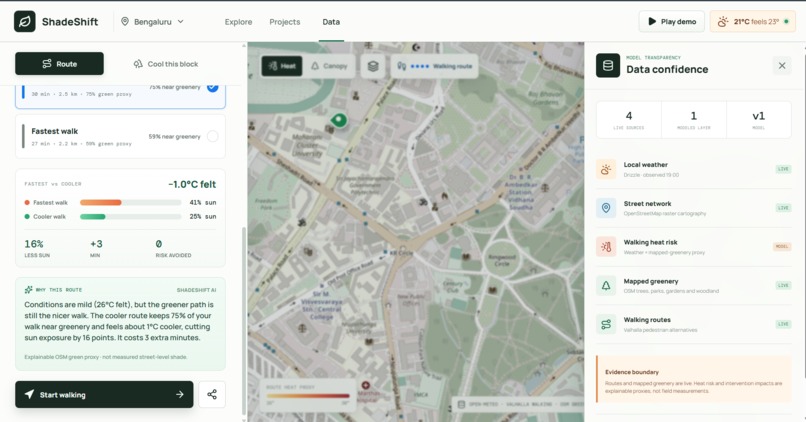Click the ShadeShift leaf logo
This screenshot has height=422, width=806.
25,22
